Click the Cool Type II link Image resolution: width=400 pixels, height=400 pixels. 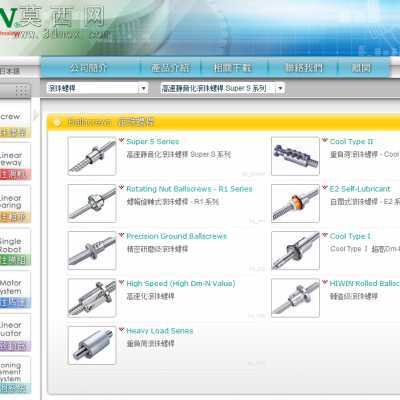(x=351, y=141)
